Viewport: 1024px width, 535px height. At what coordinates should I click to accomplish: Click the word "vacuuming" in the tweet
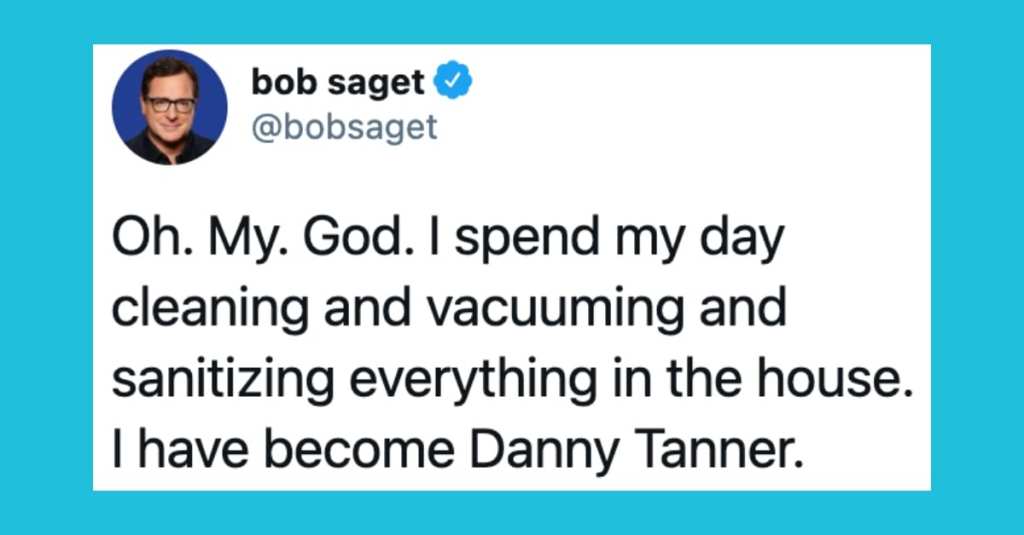tap(556, 309)
